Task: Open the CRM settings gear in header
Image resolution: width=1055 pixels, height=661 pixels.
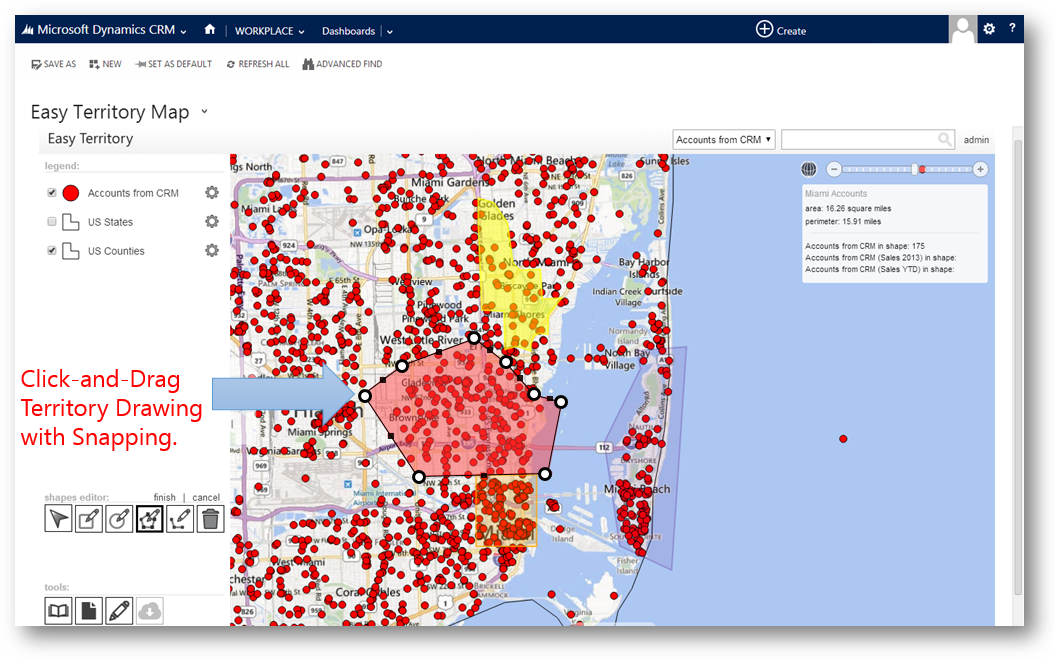Action: (x=989, y=29)
